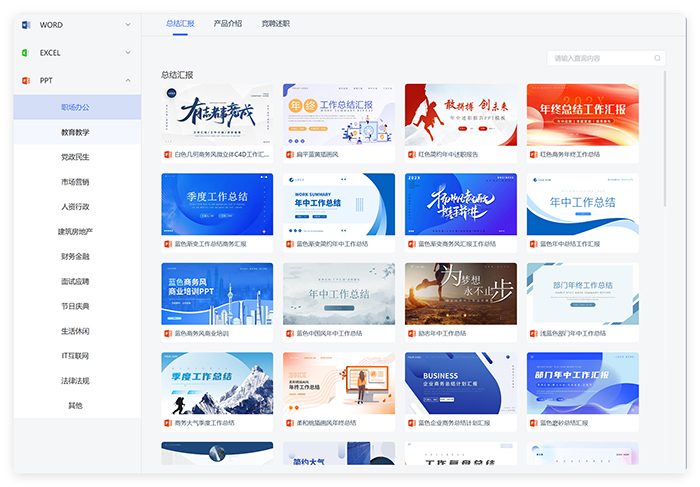Click the search magnifier icon in search box

point(655,58)
